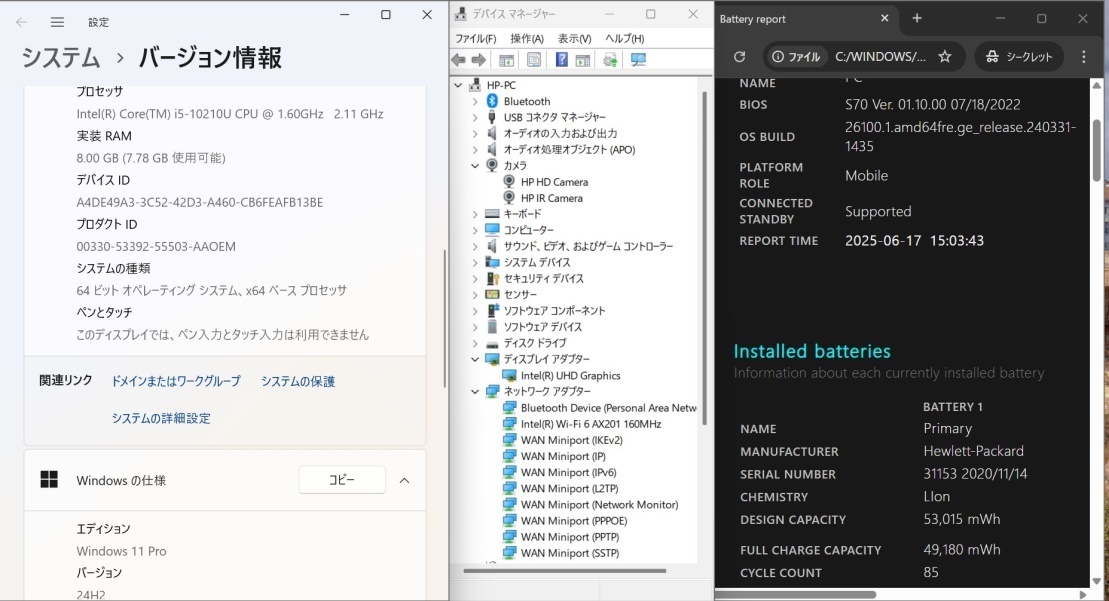Open a new browser tab with plus
Image resolution: width=1109 pixels, height=601 pixels.
tap(917, 18)
